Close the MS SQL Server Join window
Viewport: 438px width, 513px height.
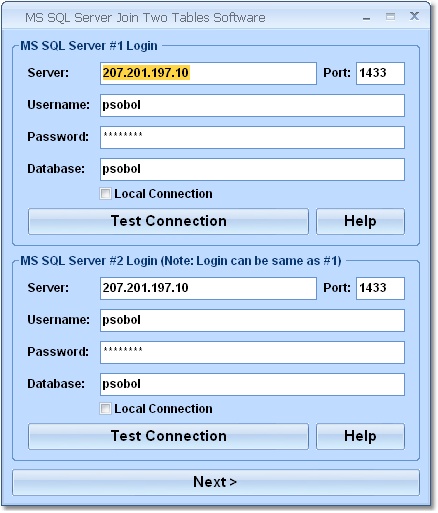pos(414,16)
